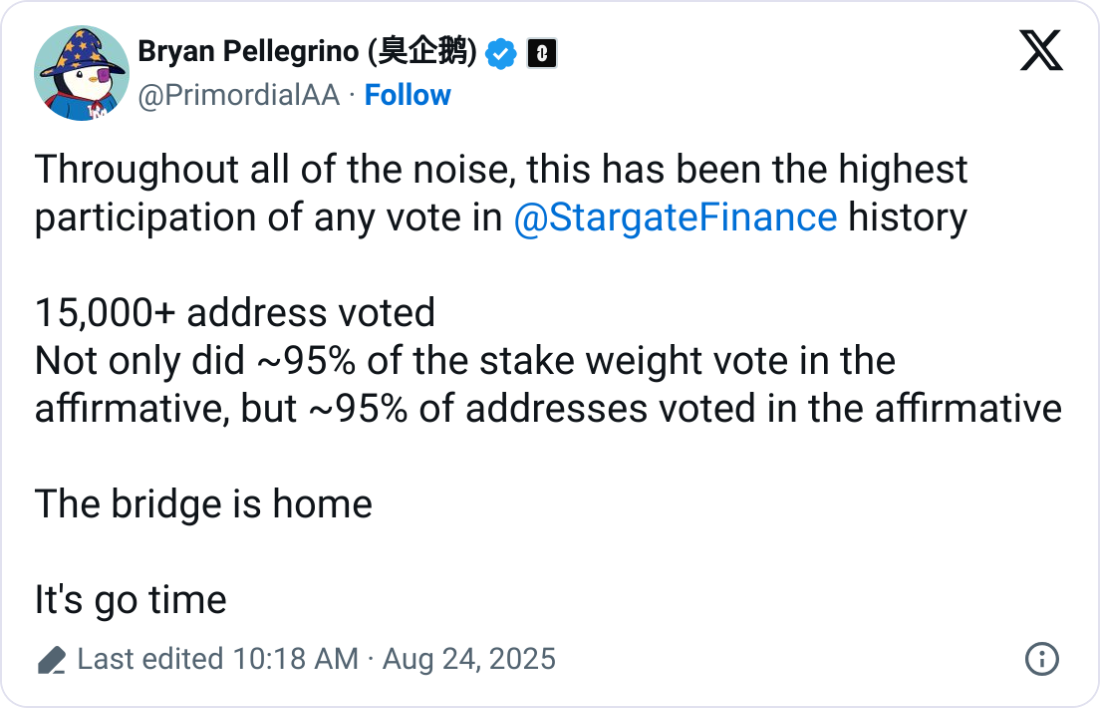The image size is (1100, 708).
Task: Open the tweet info circle icon
Action: tap(1042, 659)
